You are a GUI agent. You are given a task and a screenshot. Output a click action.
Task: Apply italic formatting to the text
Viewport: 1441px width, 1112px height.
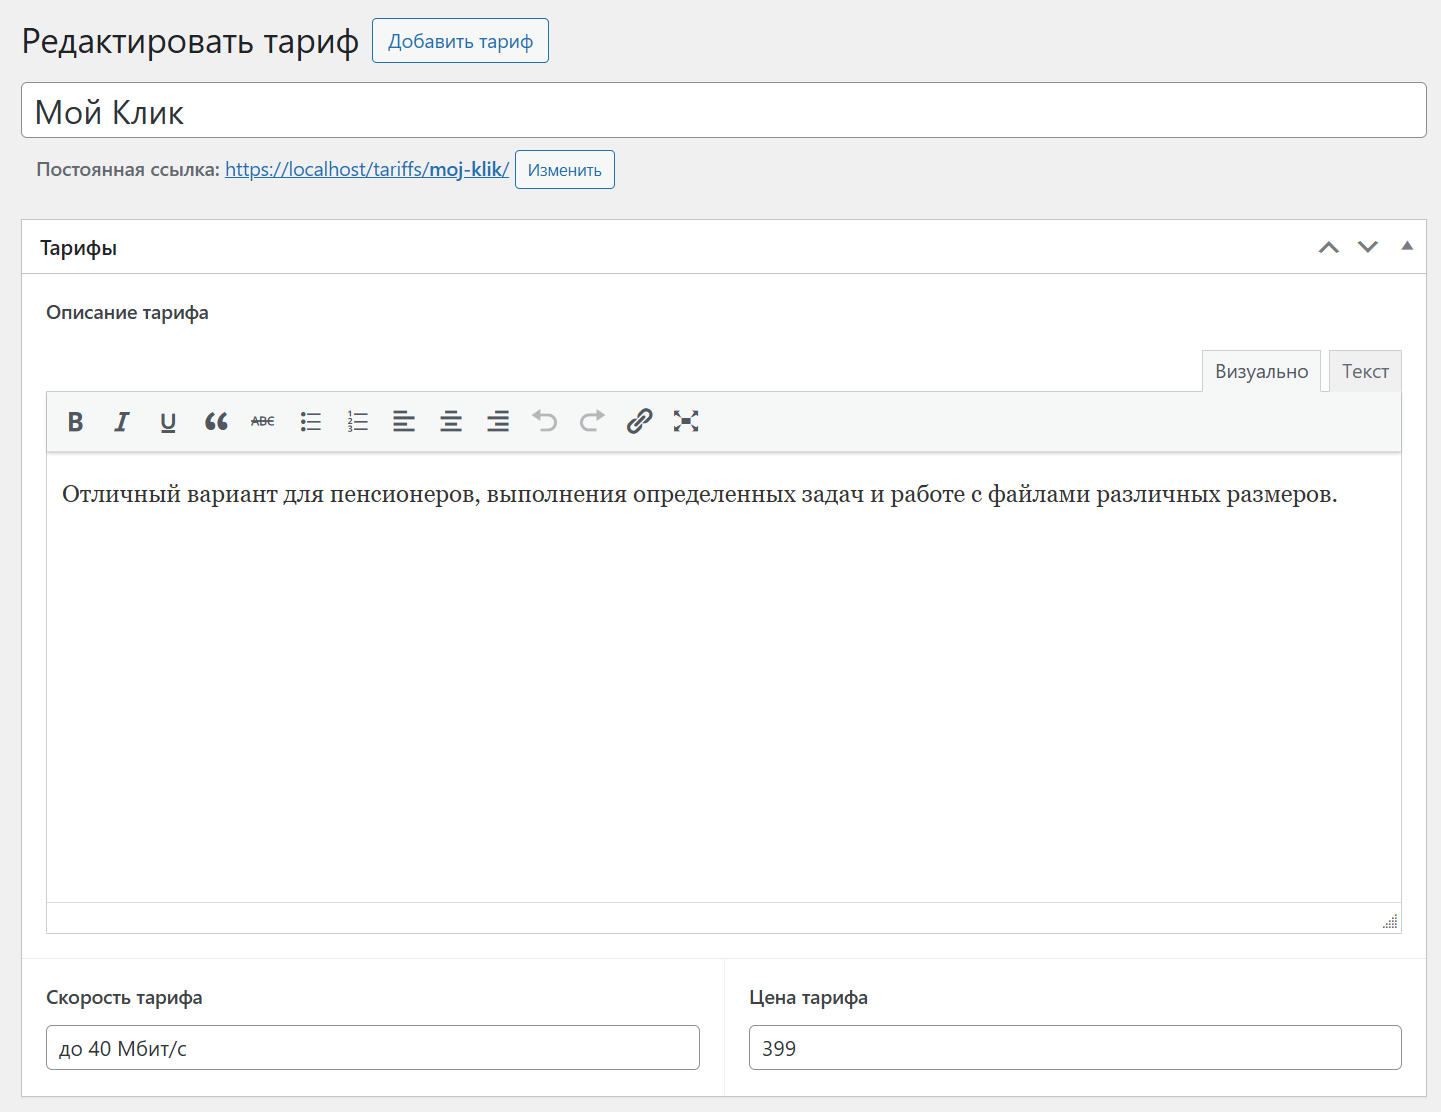[122, 422]
